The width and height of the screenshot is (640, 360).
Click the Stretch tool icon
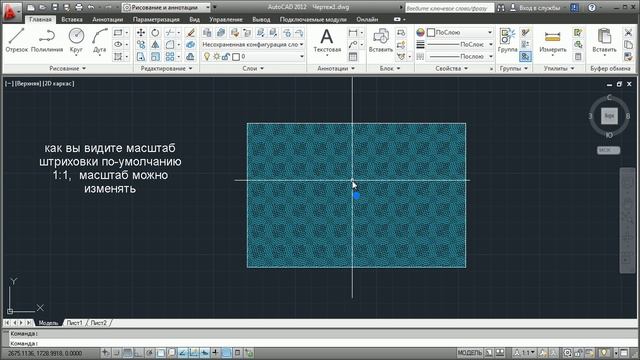[x=141, y=57]
